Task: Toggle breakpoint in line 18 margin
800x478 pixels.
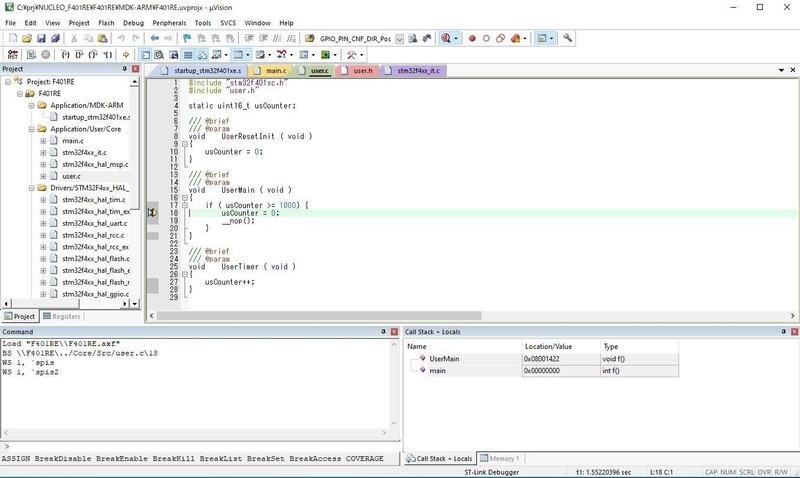Action: [153, 213]
